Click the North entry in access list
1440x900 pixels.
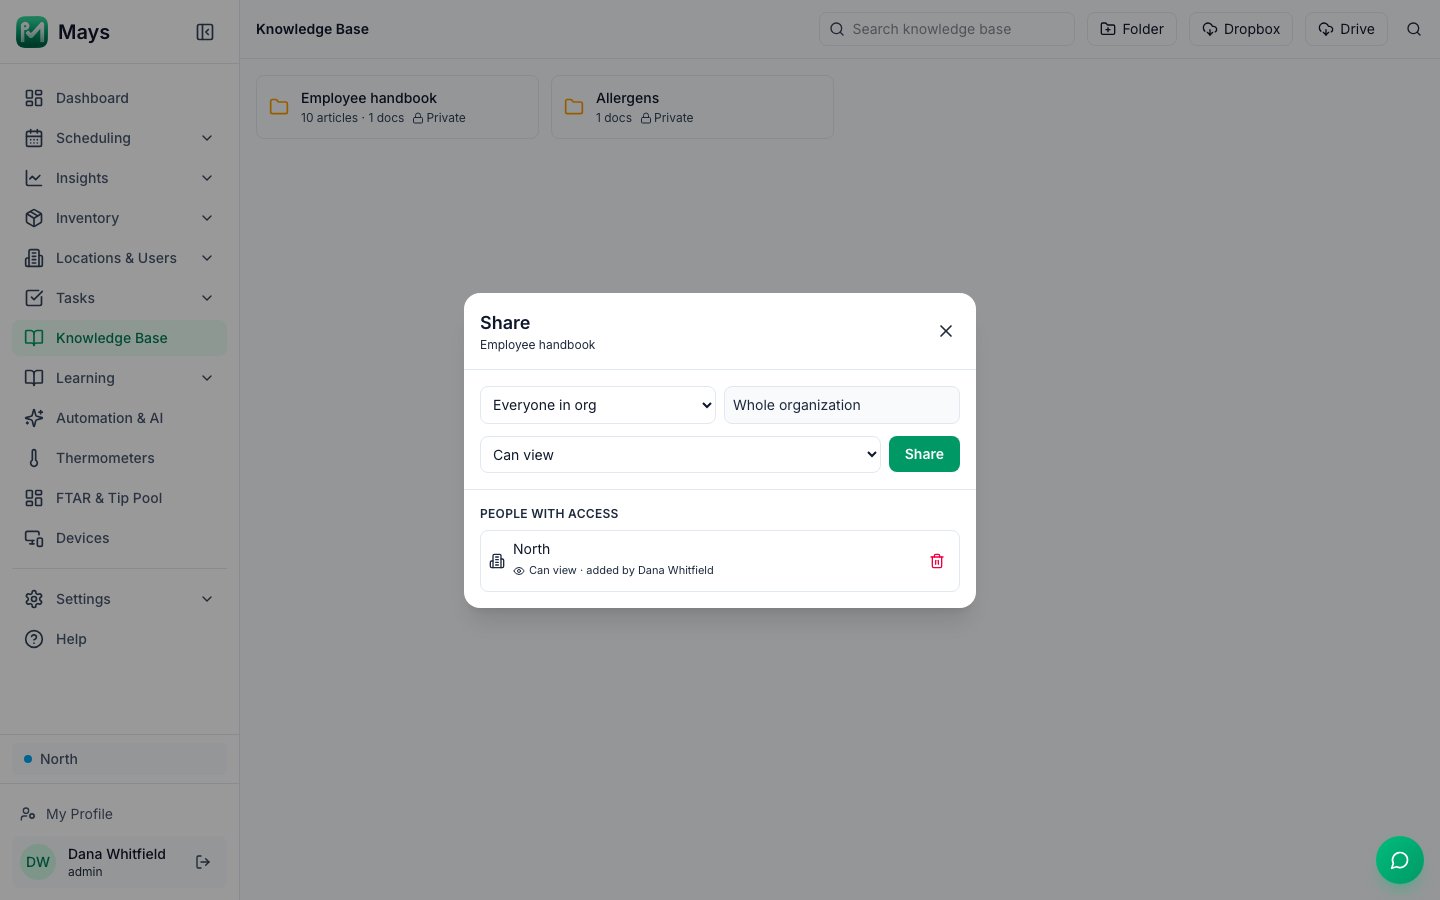(x=720, y=561)
